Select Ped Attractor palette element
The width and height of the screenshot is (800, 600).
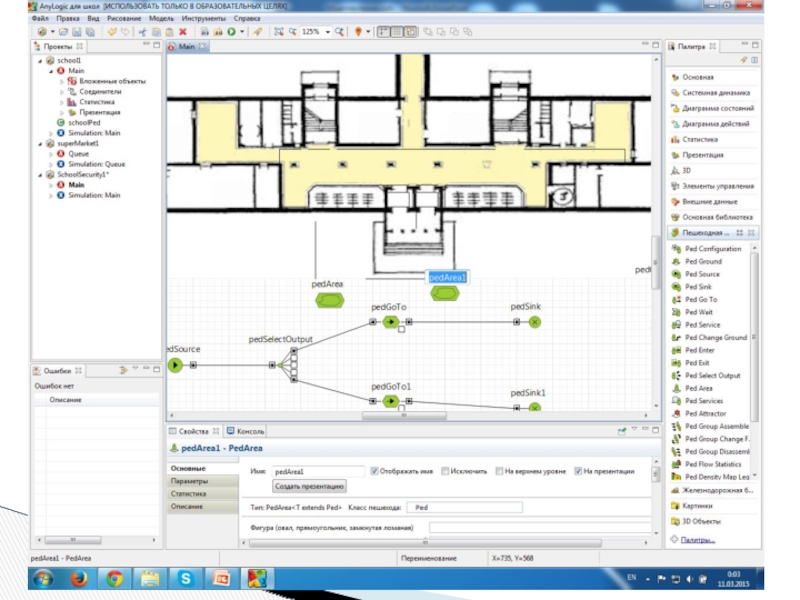click(x=705, y=413)
